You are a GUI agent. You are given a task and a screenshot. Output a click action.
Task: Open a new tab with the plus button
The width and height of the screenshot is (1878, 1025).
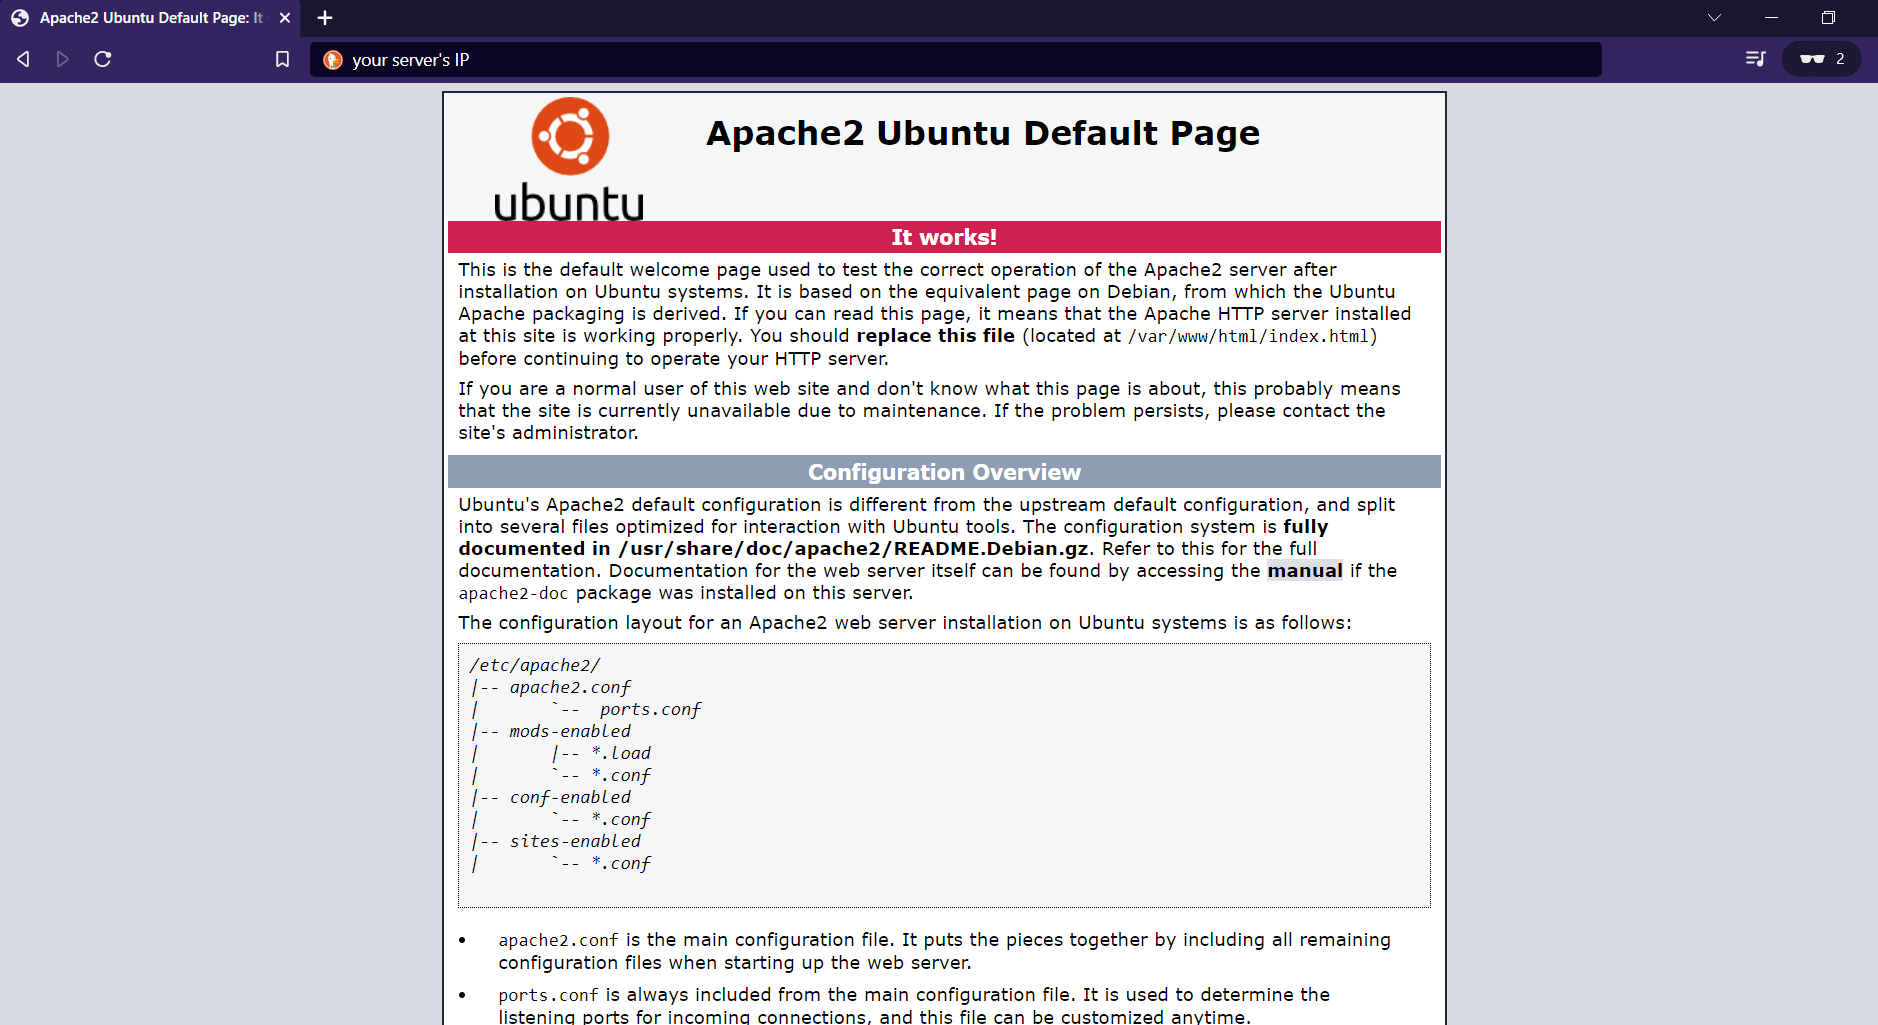[x=324, y=18]
